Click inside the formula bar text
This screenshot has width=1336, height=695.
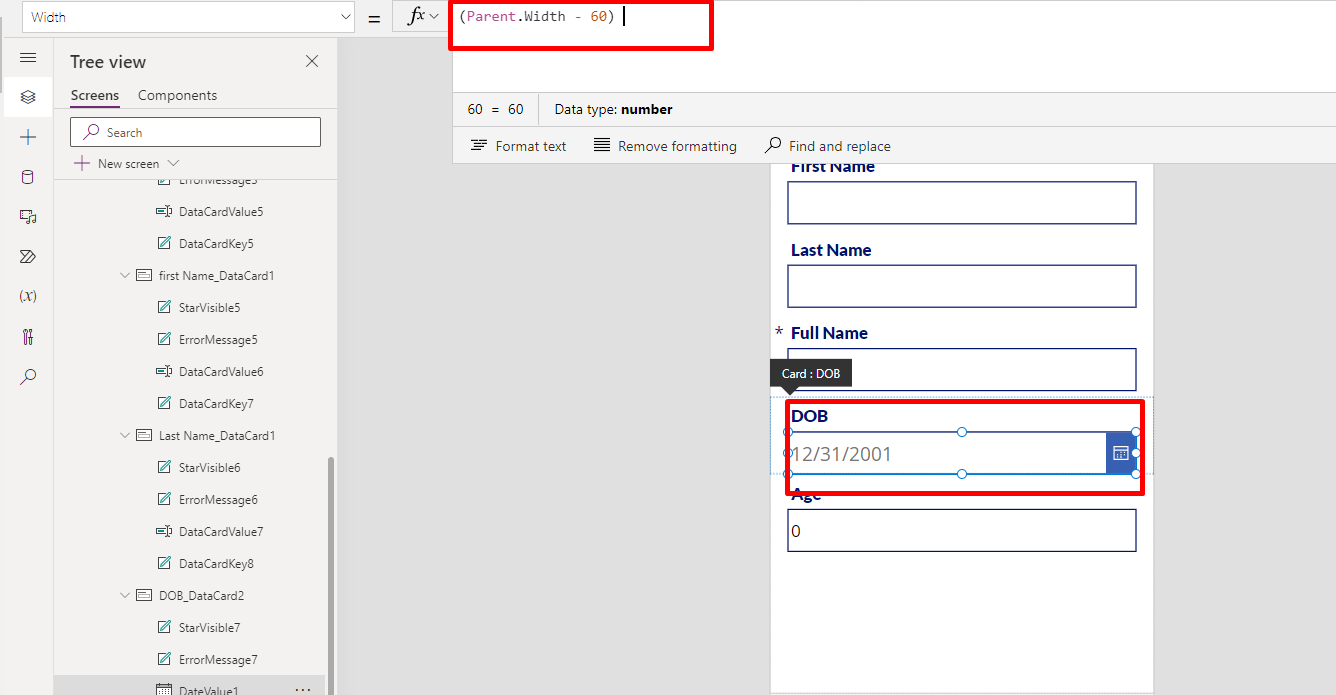click(x=537, y=17)
